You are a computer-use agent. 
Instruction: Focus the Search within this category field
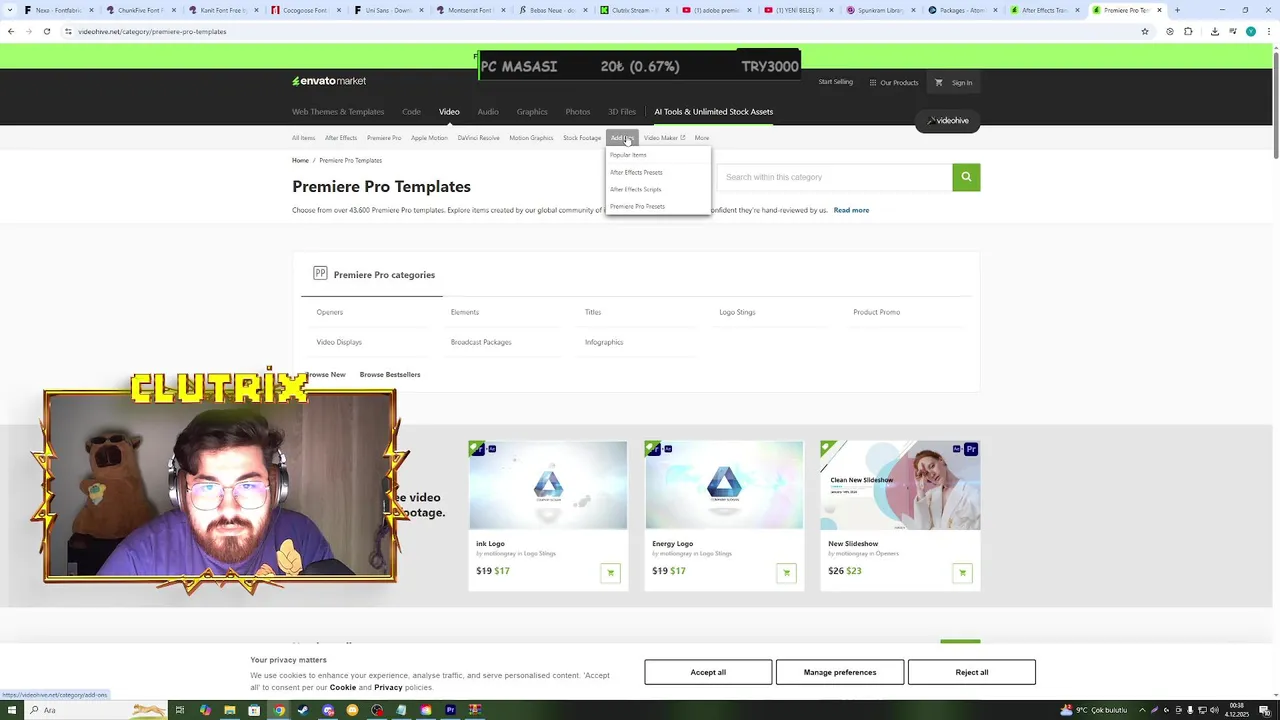click(x=834, y=177)
